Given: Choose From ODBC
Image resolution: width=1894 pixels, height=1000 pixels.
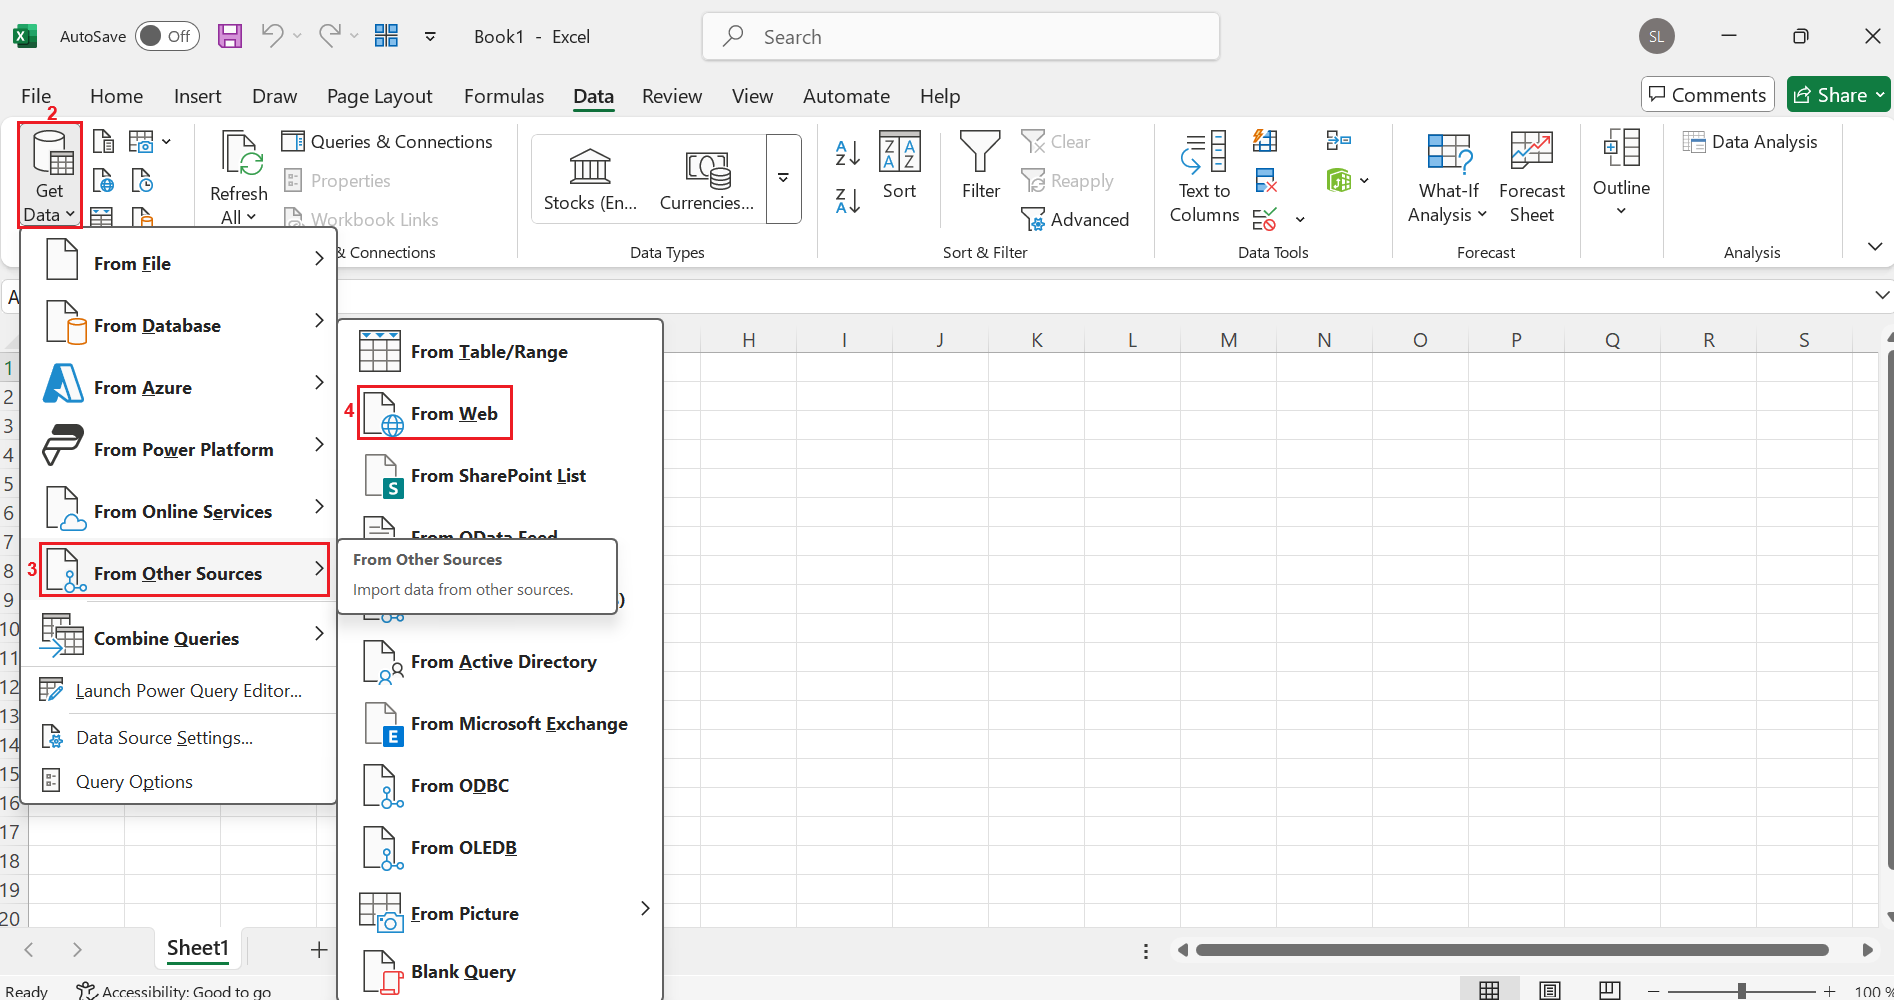Looking at the screenshot, I should click(500, 785).
